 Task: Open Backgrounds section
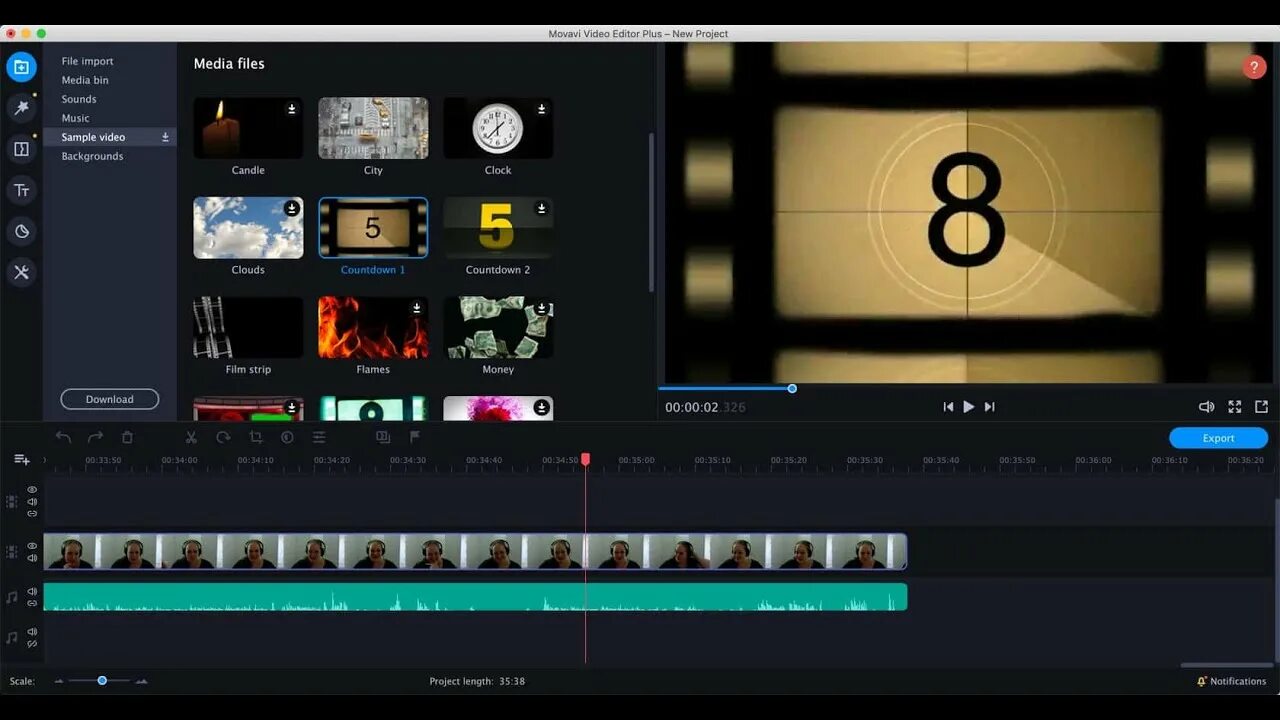point(92,156)
